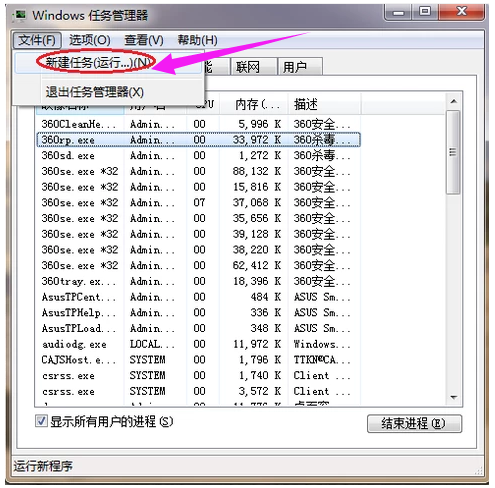Screen dimensions: 495x488
Task: Click the vertical scrollbar thumb
Action: tap(453, 152)
